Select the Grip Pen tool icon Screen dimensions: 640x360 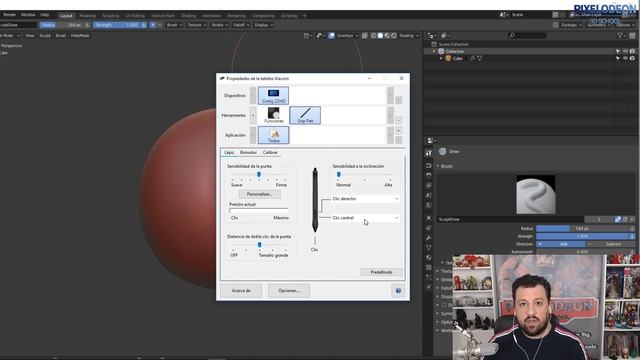[x=305, y=115]
